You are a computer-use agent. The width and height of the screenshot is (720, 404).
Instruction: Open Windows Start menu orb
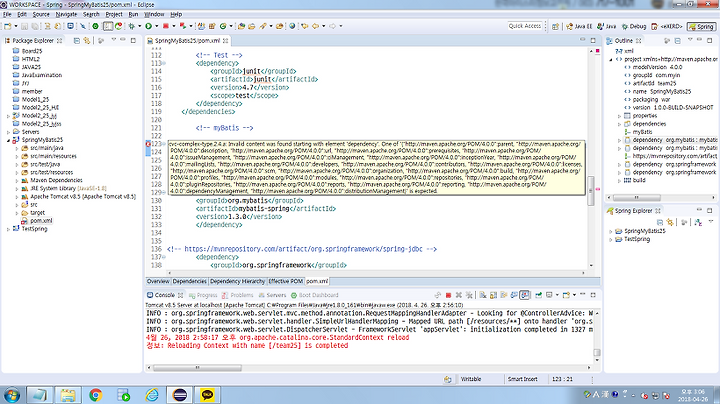[12, 395]
